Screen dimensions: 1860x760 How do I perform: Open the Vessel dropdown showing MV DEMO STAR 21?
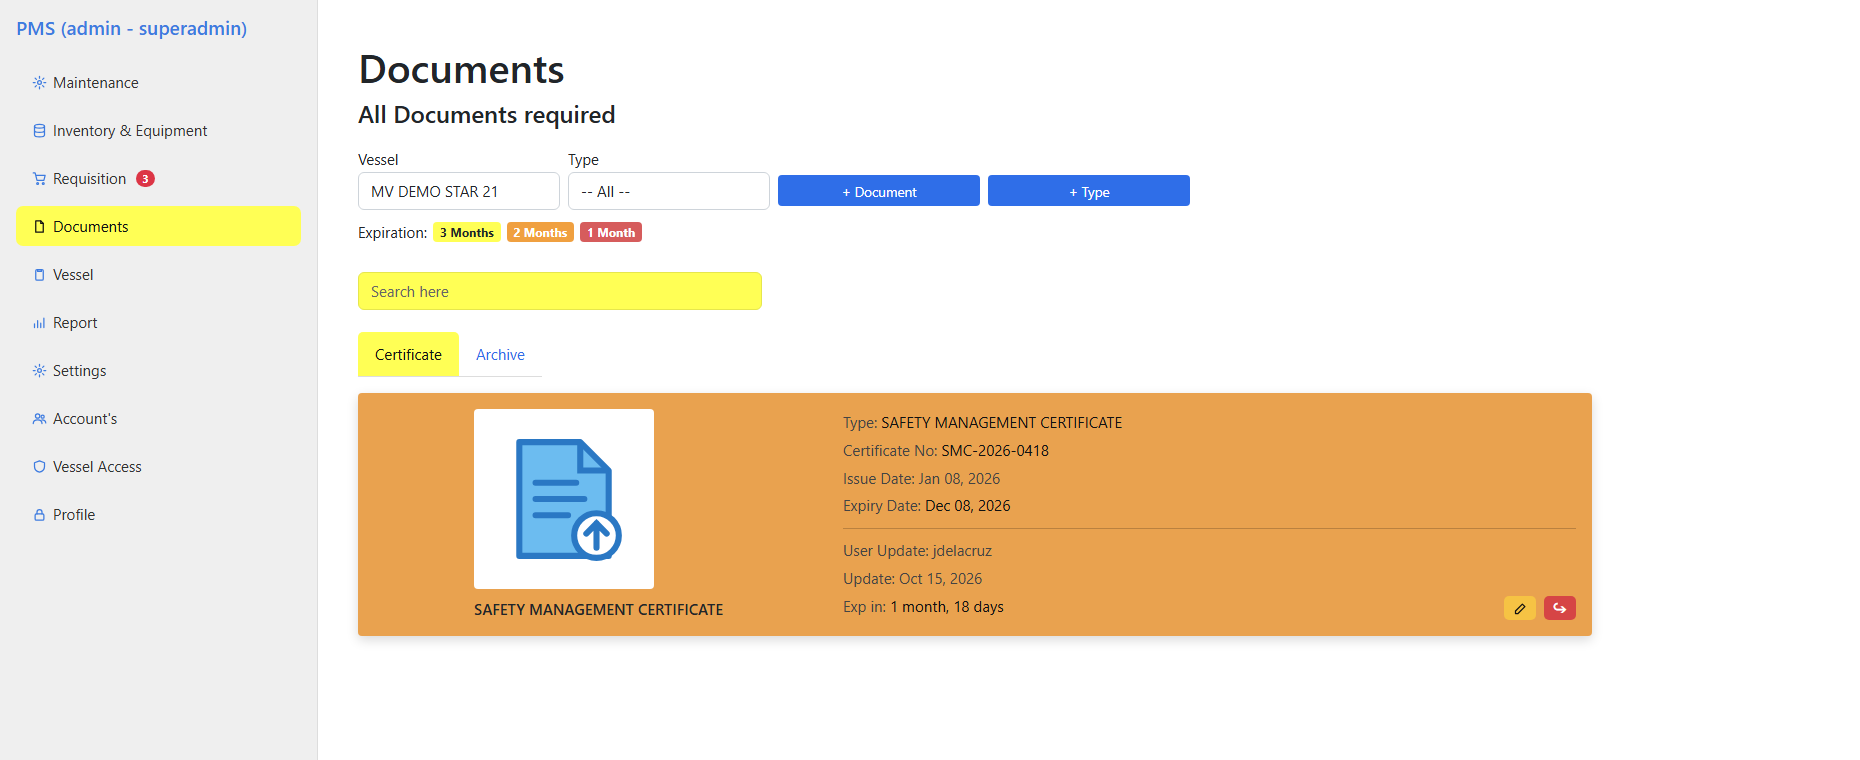click(459, 191)
